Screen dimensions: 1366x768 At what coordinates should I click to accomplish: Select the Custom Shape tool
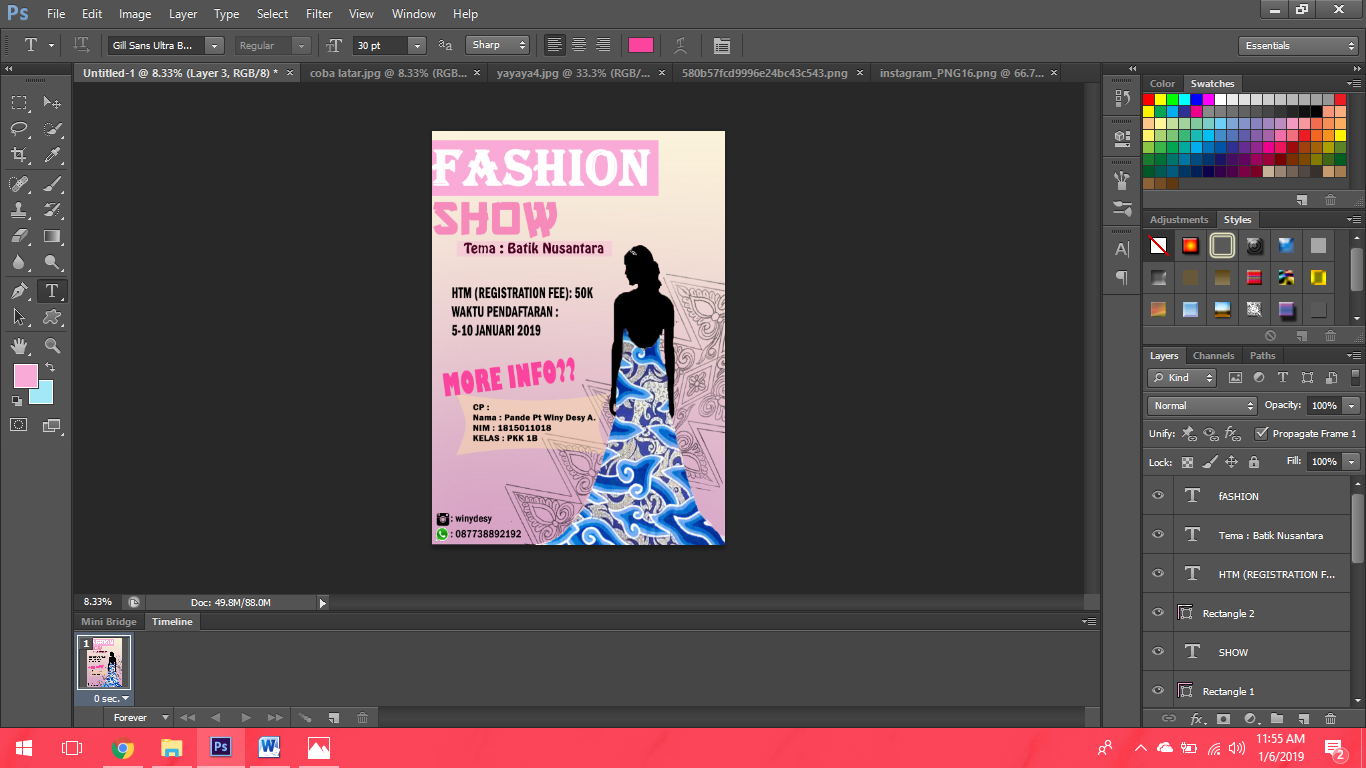[x=53, y=317]
